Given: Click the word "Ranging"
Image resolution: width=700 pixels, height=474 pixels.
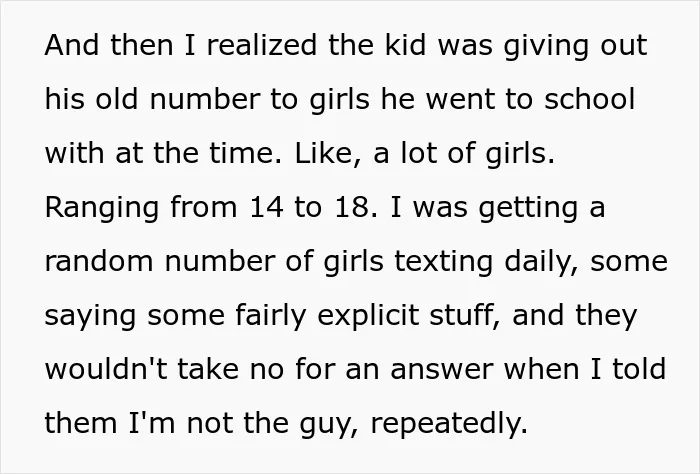Looking at the screenshot, I should pyautogui.click(x=102, y=209).
